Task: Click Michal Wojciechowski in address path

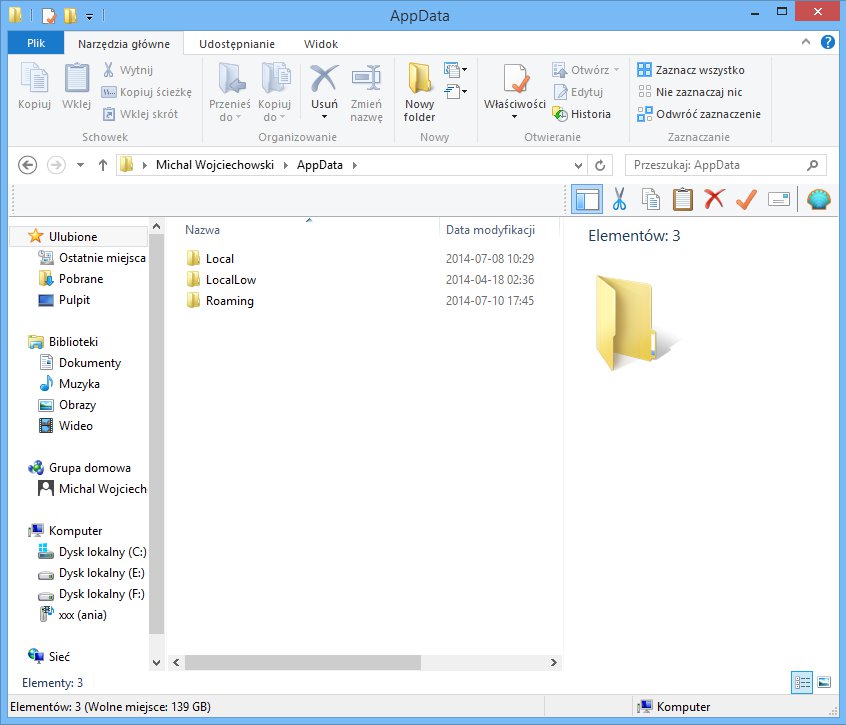Action: click(215, 165)
